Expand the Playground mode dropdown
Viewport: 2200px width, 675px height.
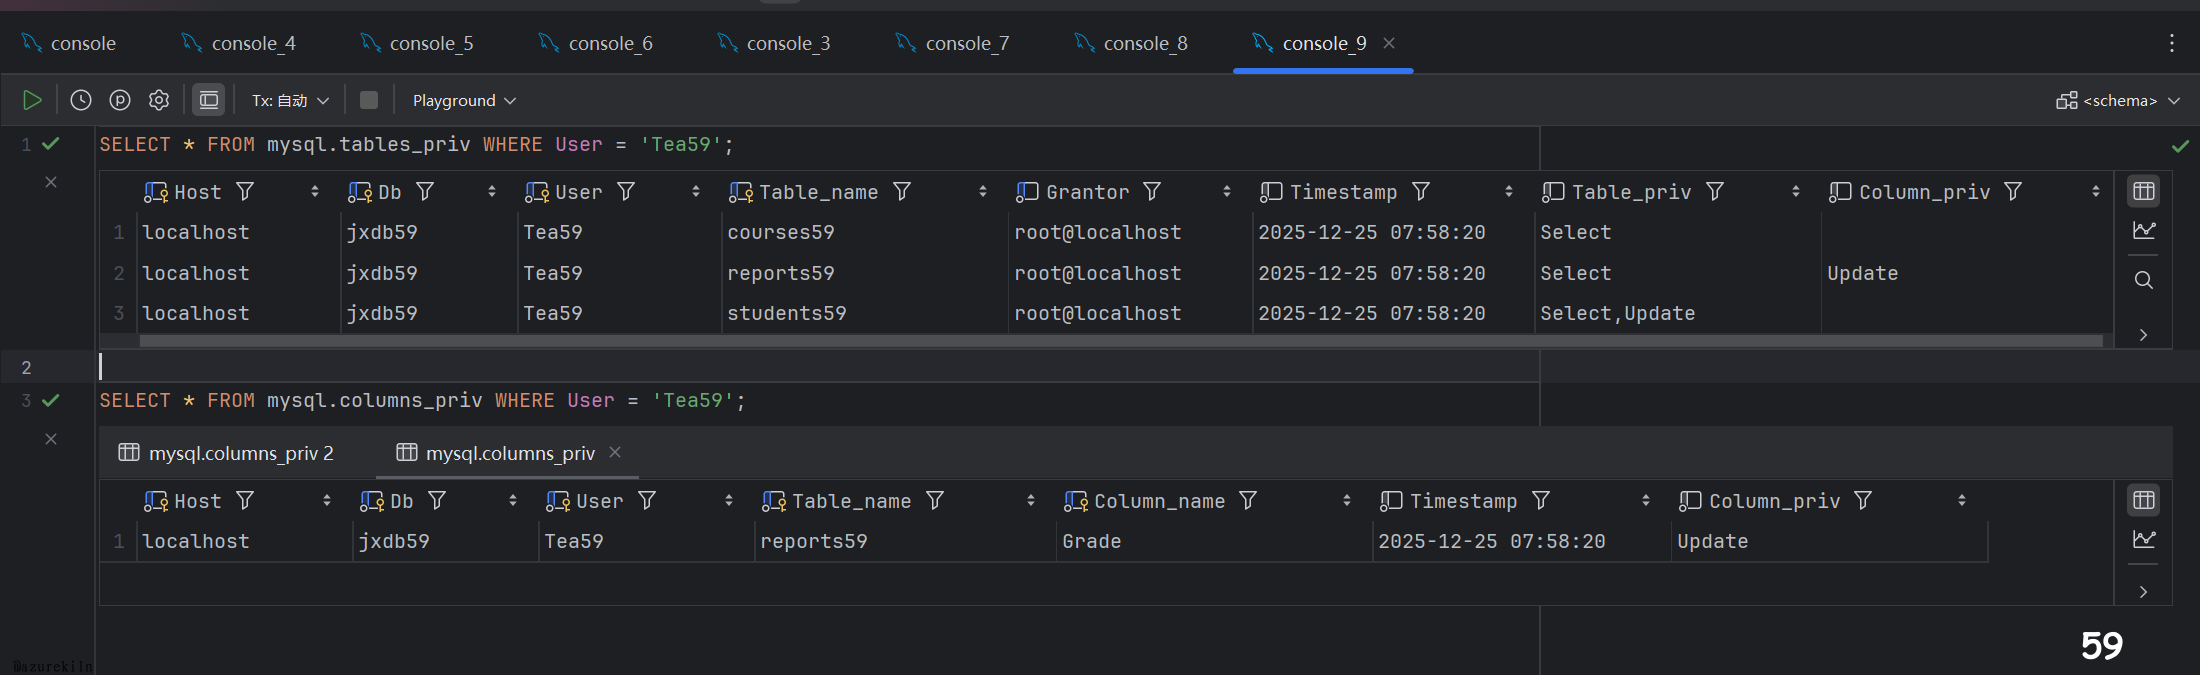tap(464, 100)
